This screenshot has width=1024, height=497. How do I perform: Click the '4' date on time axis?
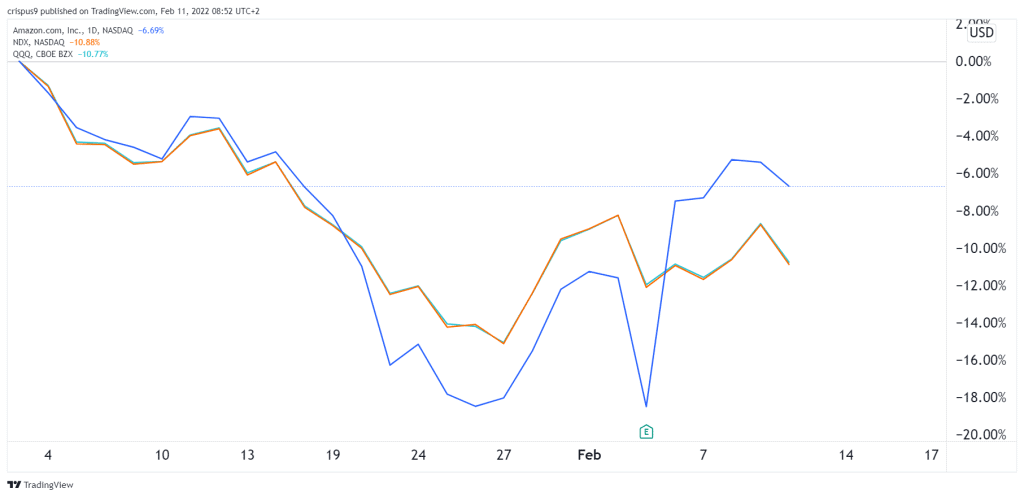49,455
